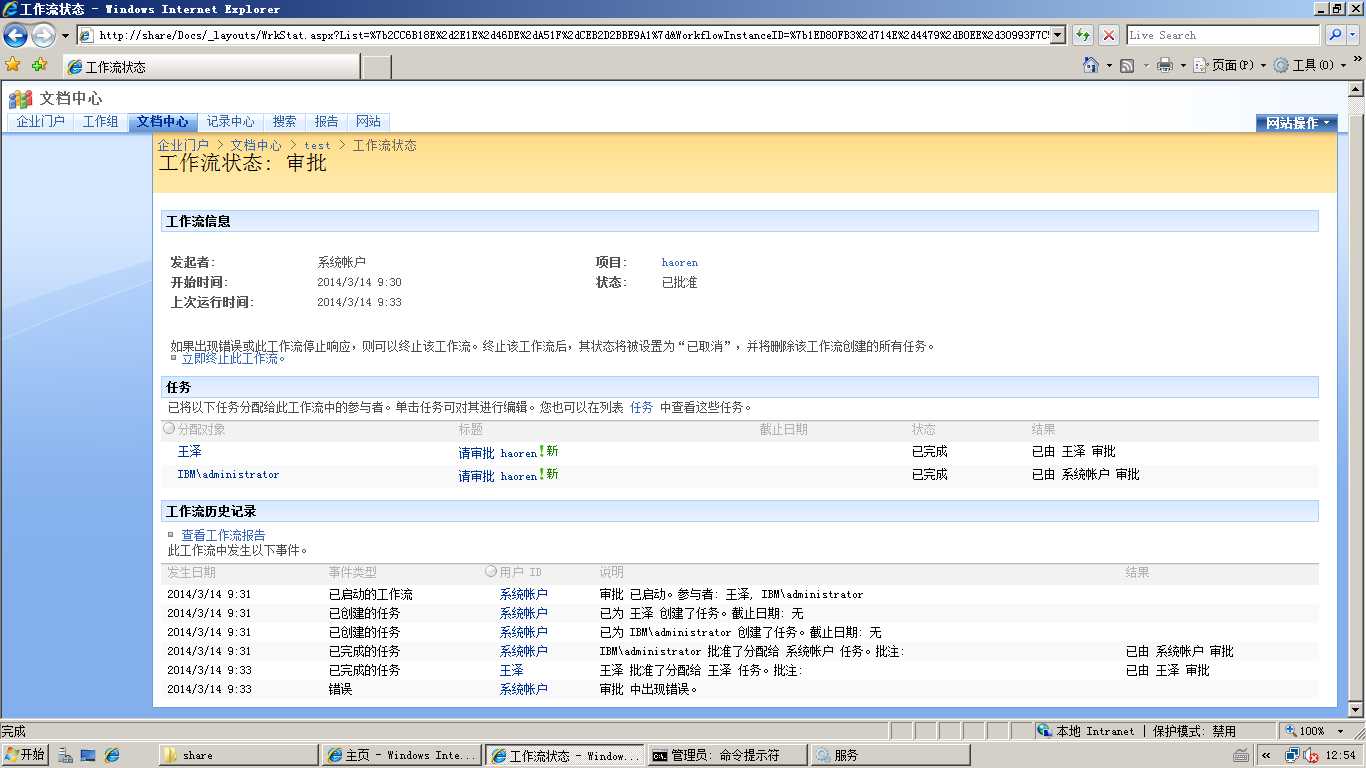Viewport: 1366px width, 768px height.
Task: Click 系统帐户 user link in 已启动的工作流 row
Action: coord(524,594)
